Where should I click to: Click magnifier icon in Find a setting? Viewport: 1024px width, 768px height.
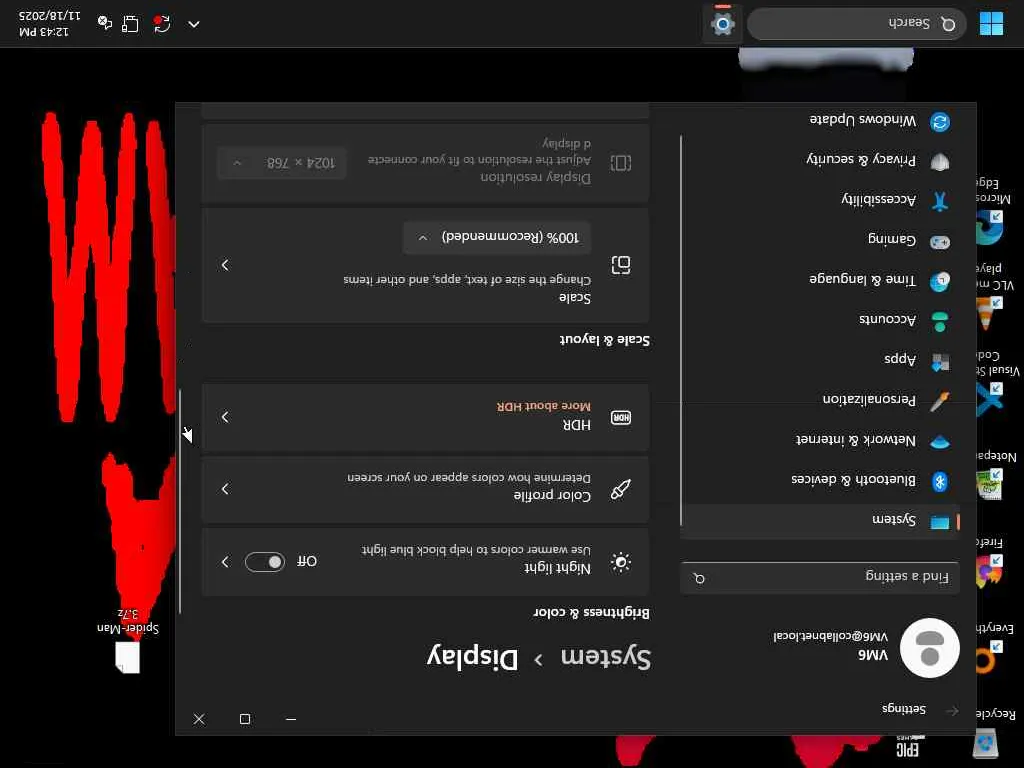pyautogui.click(x=699, y=578)
